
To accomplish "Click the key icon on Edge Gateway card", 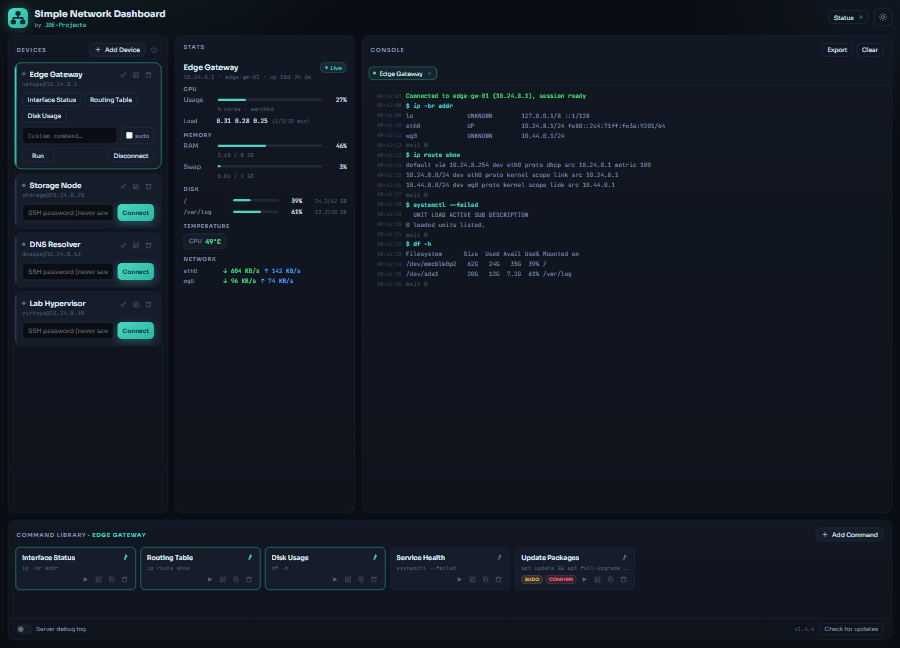I will pyautogui.click(x=123, y=75).
